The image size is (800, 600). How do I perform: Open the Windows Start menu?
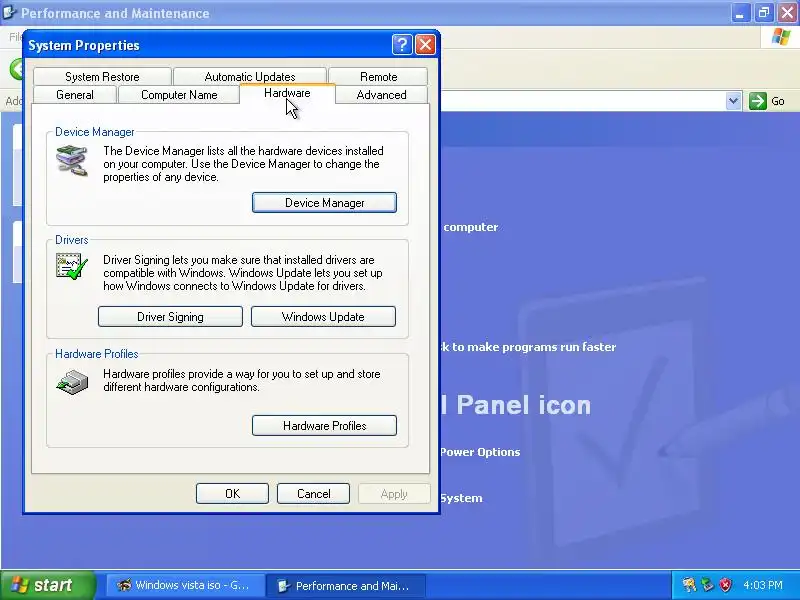47,585
